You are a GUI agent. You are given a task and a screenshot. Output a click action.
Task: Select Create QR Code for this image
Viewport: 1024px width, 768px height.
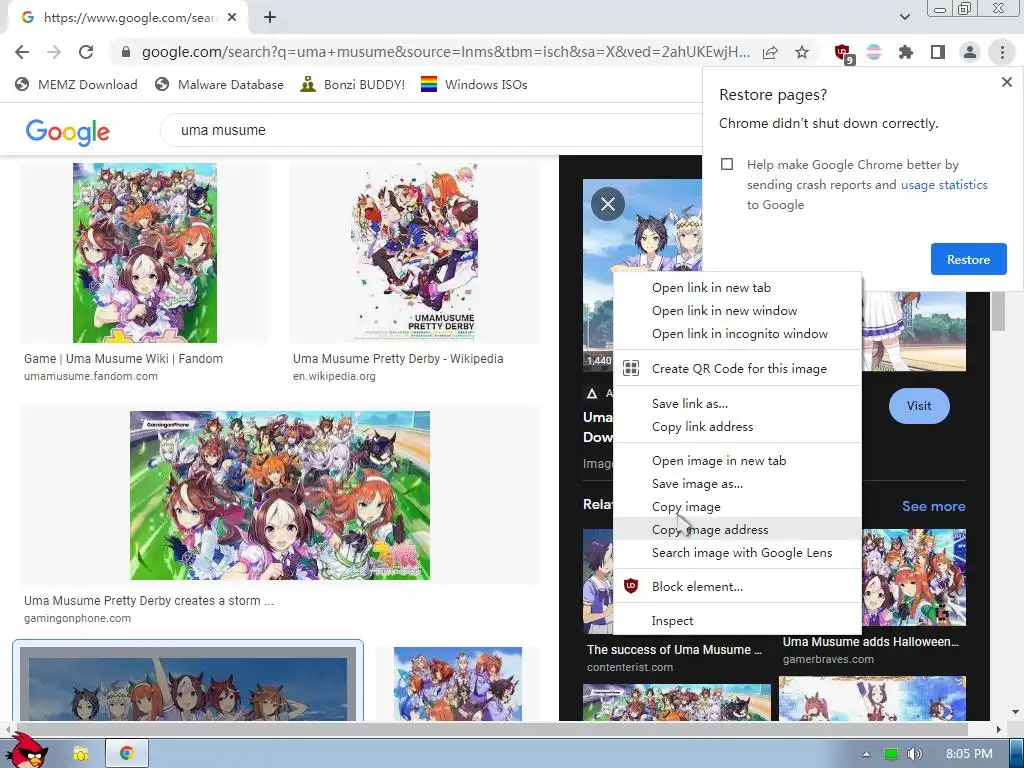pyautogui.click(x=737, y=368)
